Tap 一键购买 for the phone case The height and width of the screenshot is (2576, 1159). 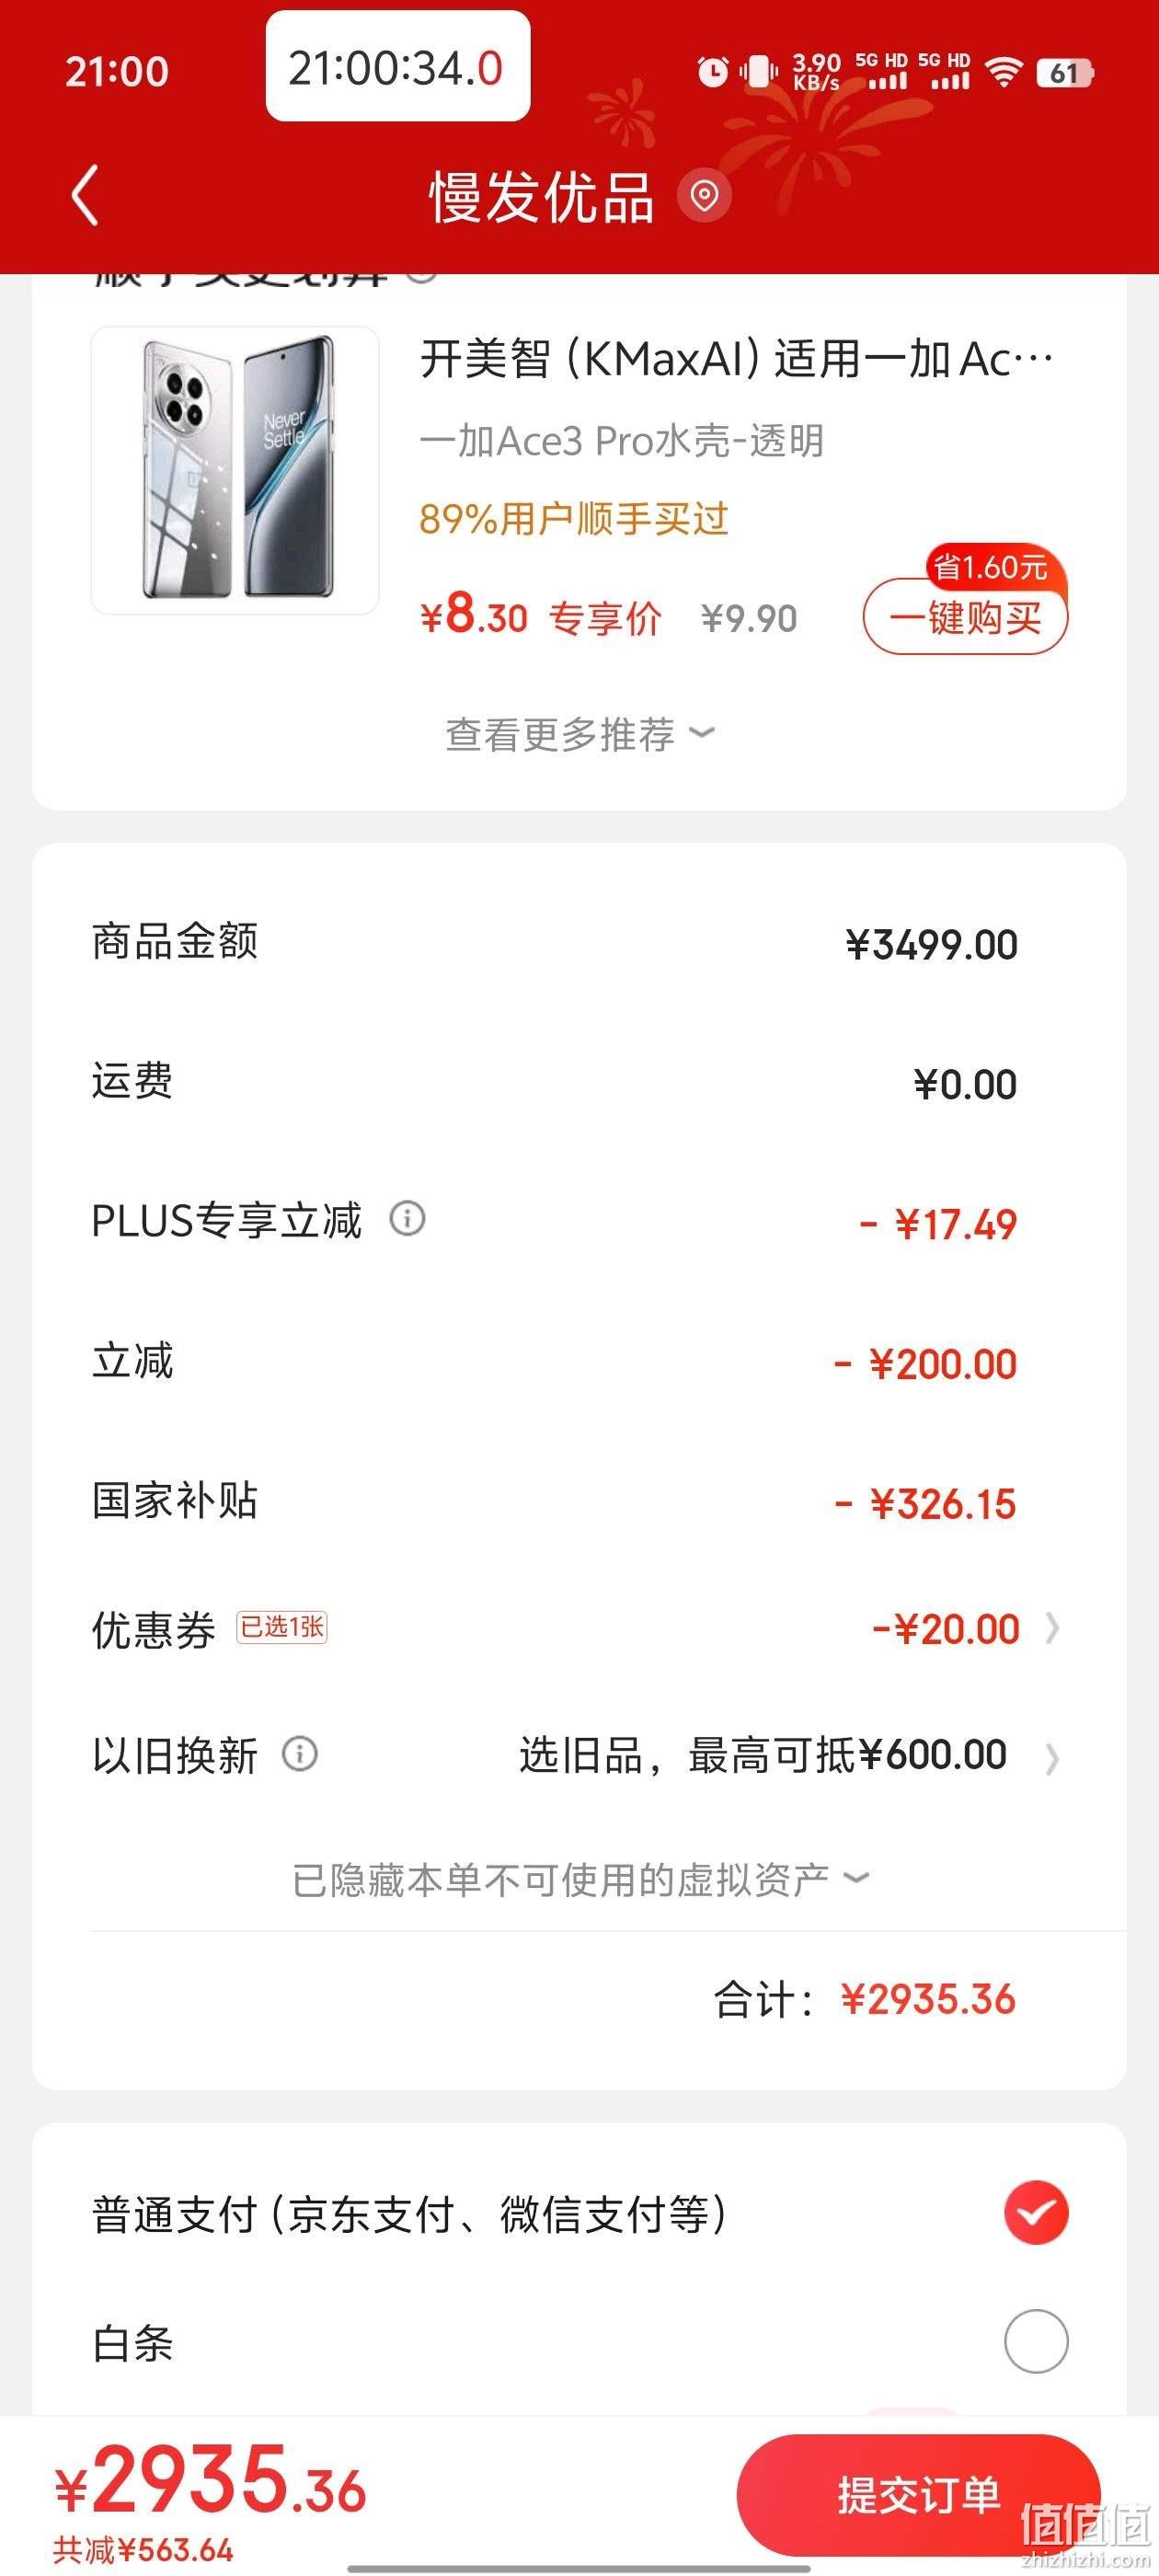tap(965, 617)
